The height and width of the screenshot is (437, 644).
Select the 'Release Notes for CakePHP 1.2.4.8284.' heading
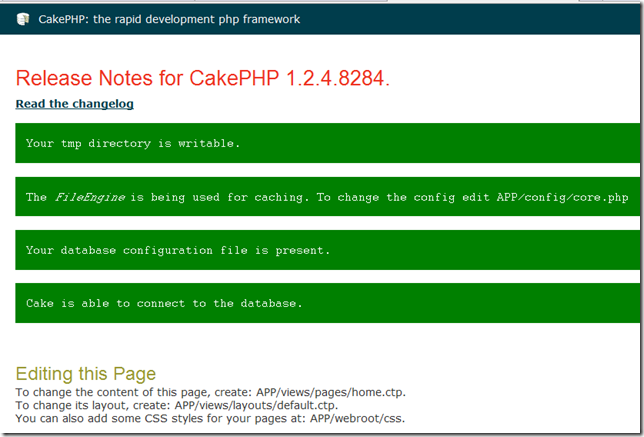pos(202,78)
